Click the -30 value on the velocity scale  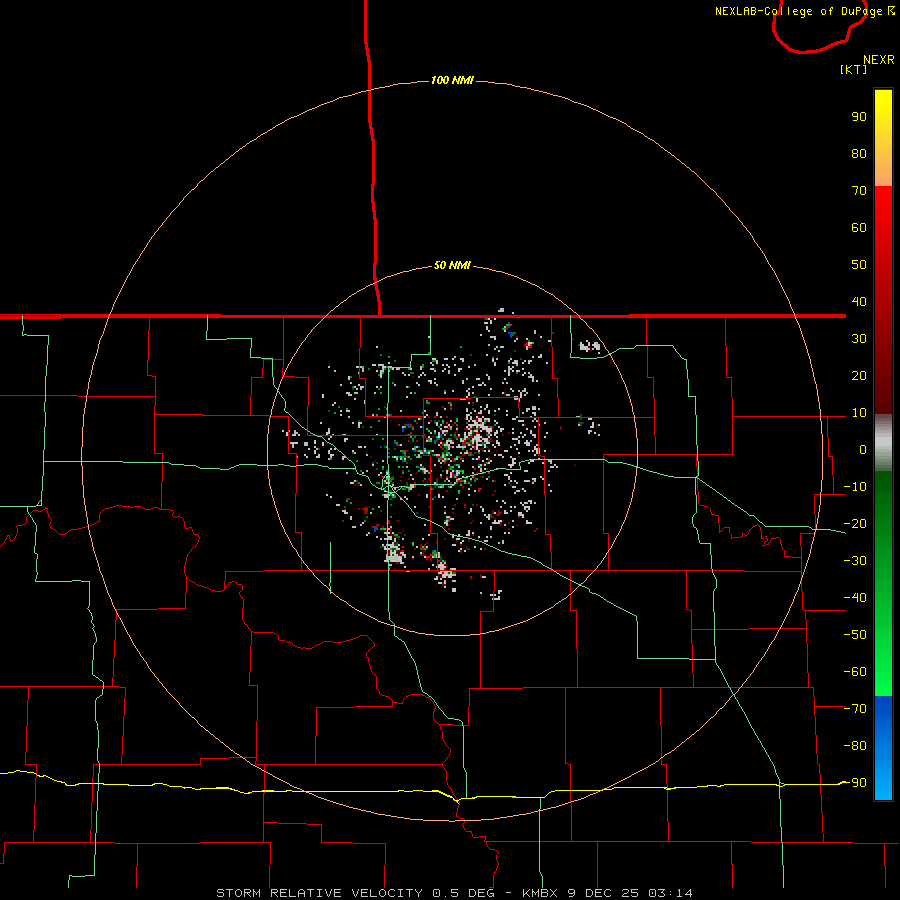click(855, 561)
